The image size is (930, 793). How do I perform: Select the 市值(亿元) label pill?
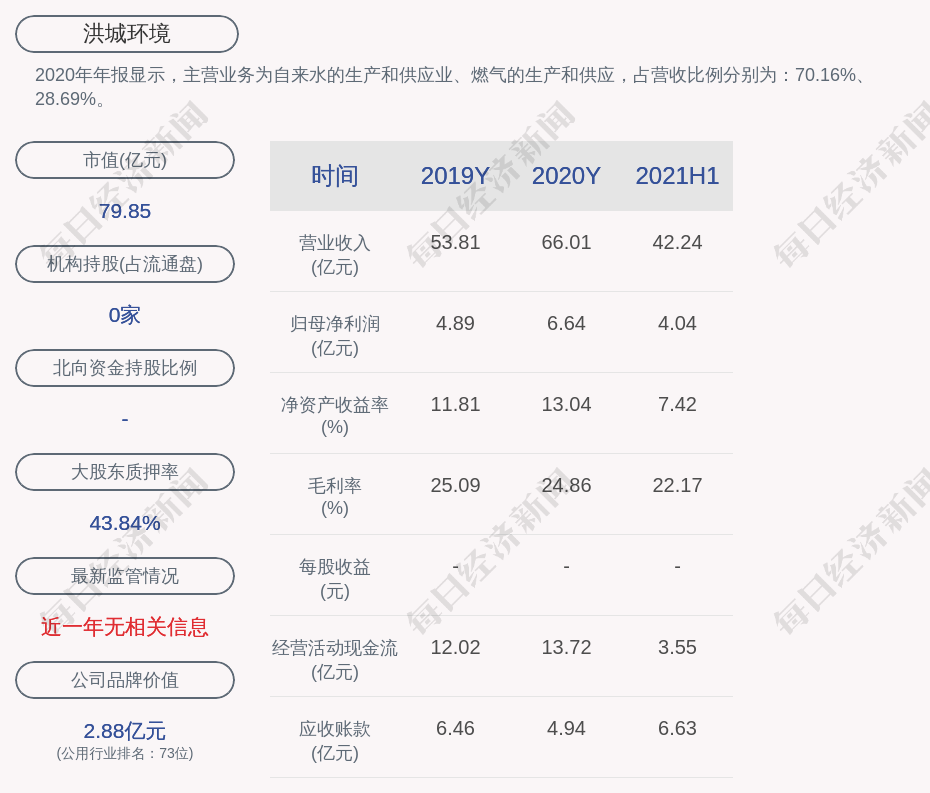125,160
